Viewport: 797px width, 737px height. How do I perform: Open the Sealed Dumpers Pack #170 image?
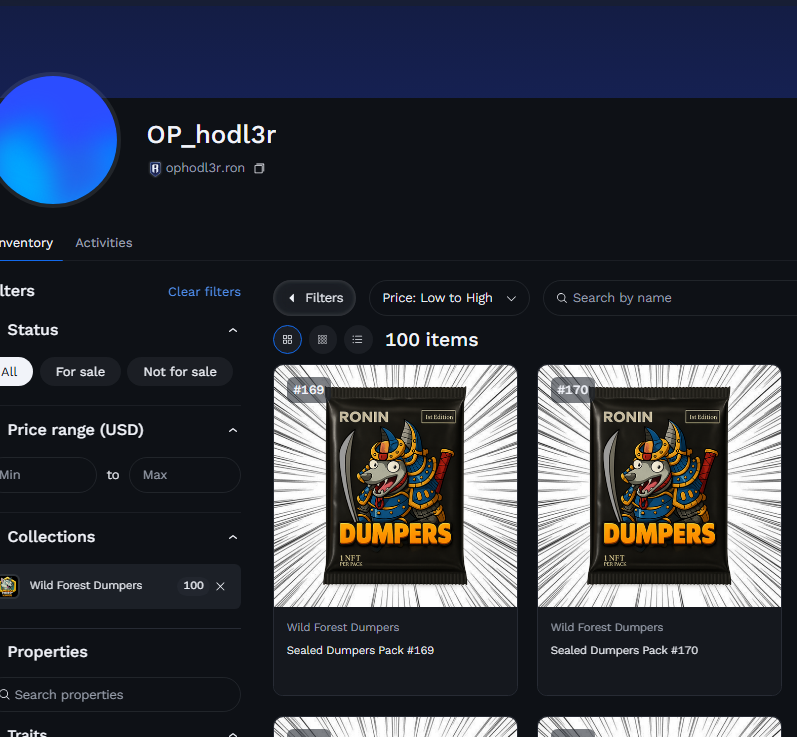tap(659, 486)
